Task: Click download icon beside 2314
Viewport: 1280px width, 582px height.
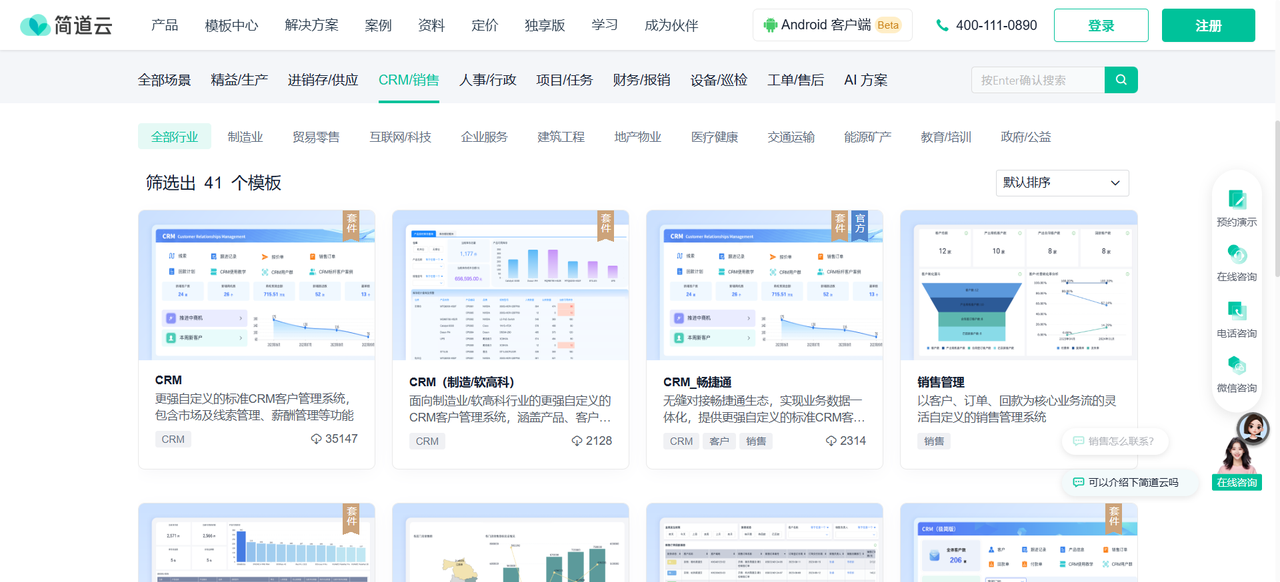Action: click(x=831, y=440)
